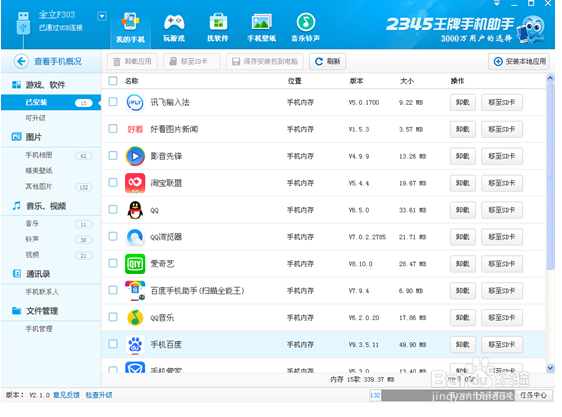The height and width of the screenshot is (417, 562).
Task: Click the 好看 red logo icon
Action: [135, 129]
